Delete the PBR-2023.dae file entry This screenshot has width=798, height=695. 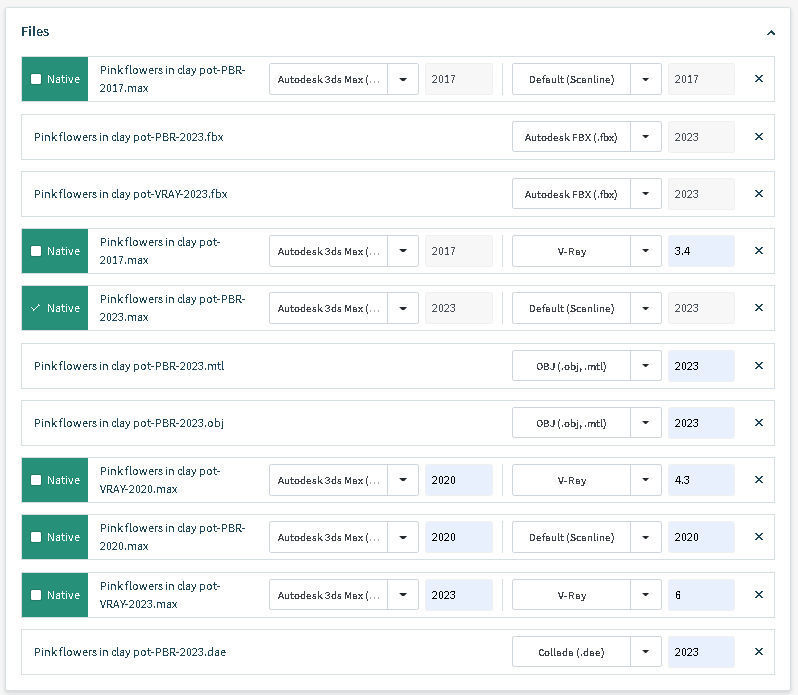coord(758,652)
